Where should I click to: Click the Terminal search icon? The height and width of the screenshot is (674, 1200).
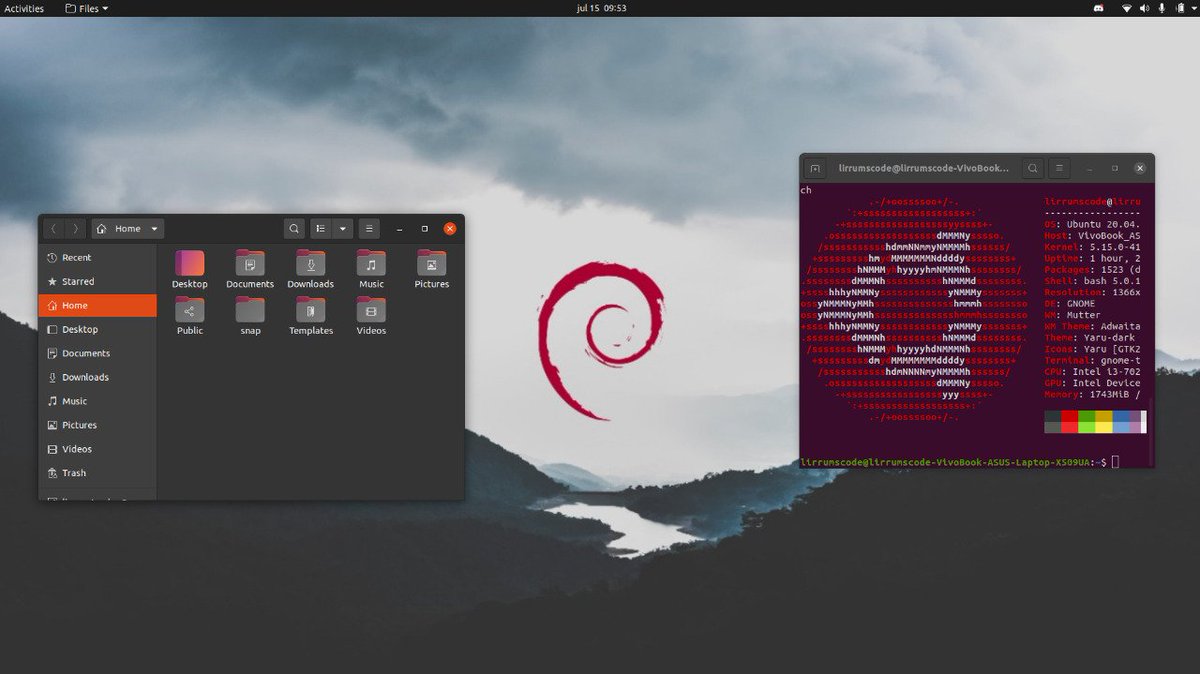[1034, 168]
